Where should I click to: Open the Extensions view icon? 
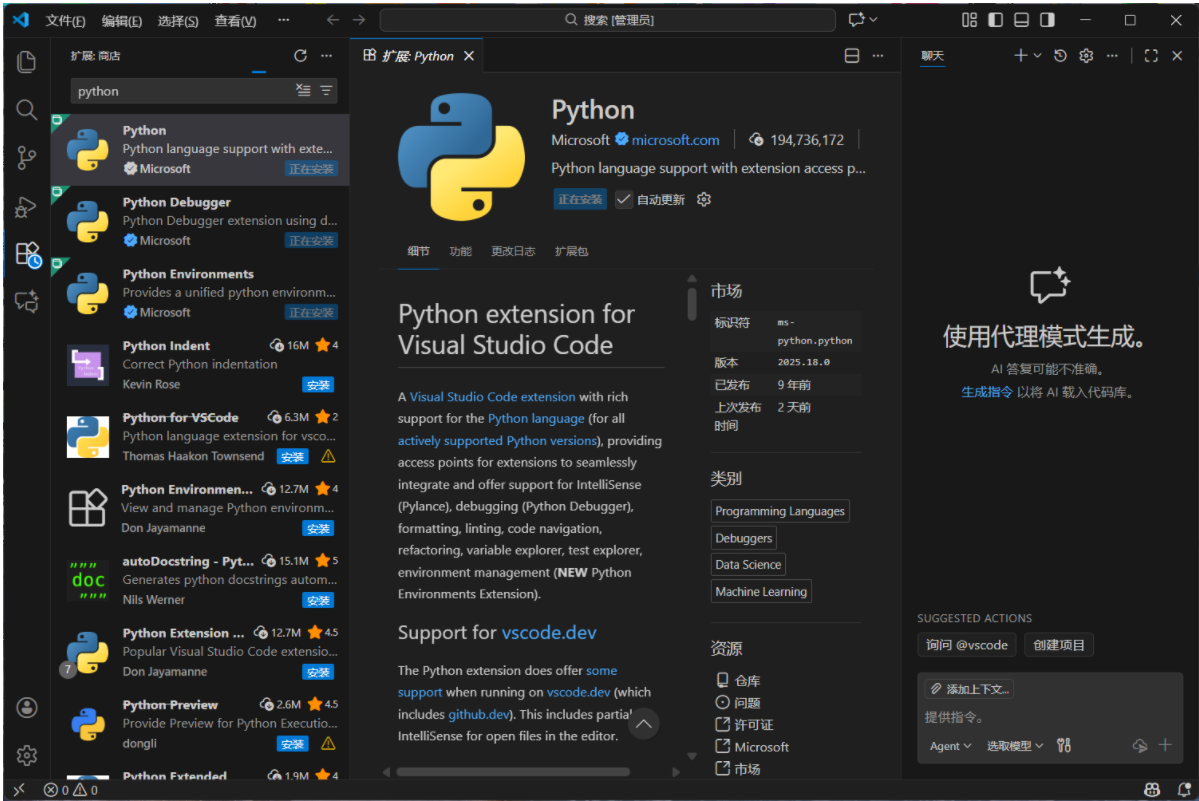point(28,255)
